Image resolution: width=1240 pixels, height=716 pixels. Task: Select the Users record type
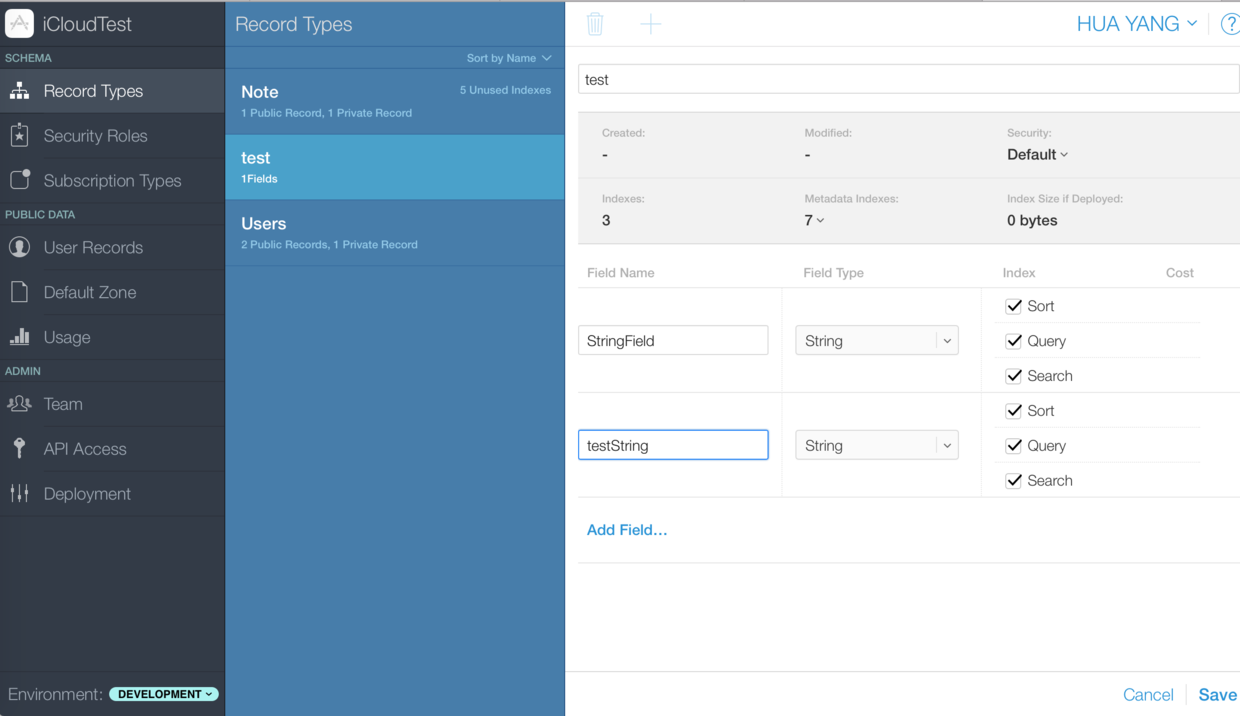(394, 232)
